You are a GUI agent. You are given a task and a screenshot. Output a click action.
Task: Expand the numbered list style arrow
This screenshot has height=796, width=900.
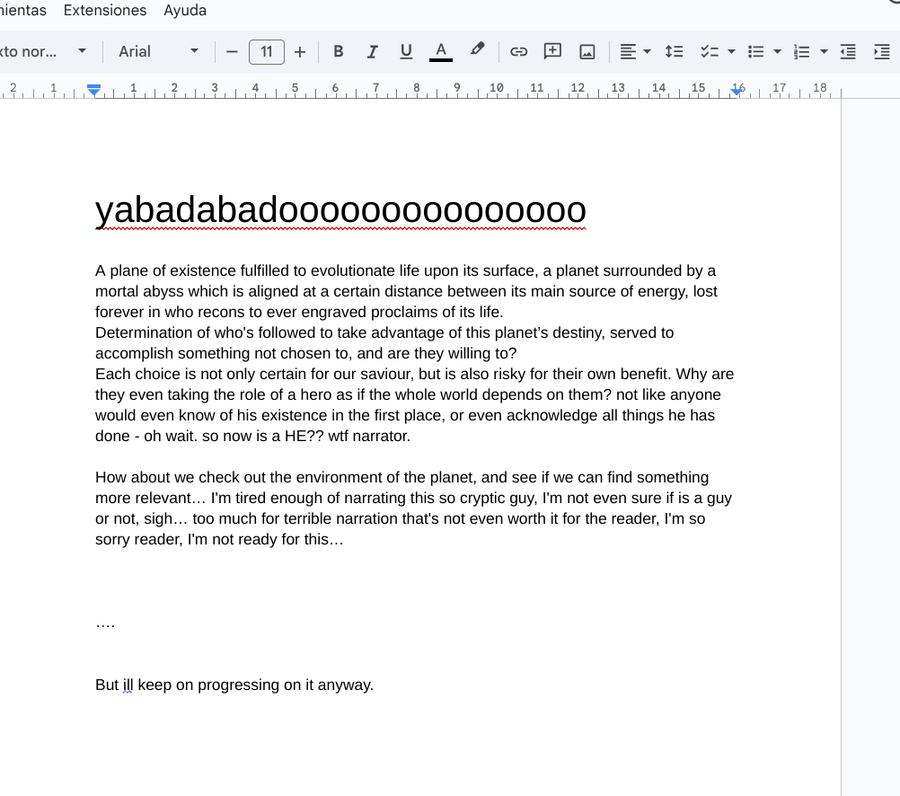[x=824, y=52]
